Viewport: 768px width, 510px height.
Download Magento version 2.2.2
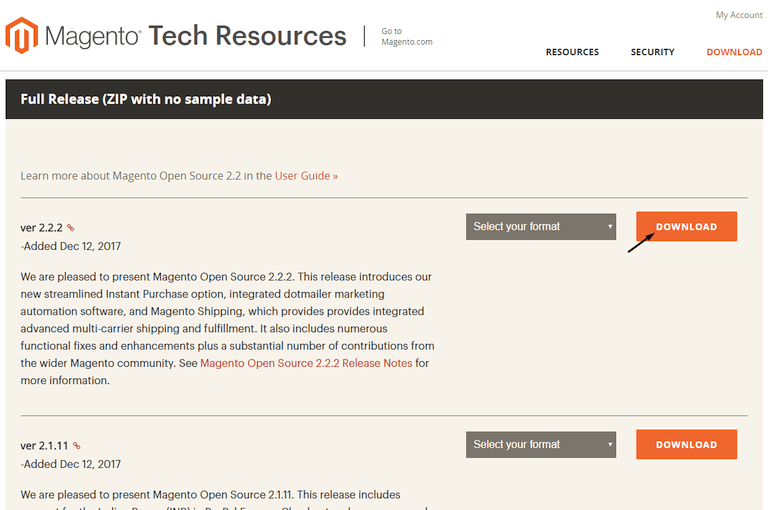686,226
